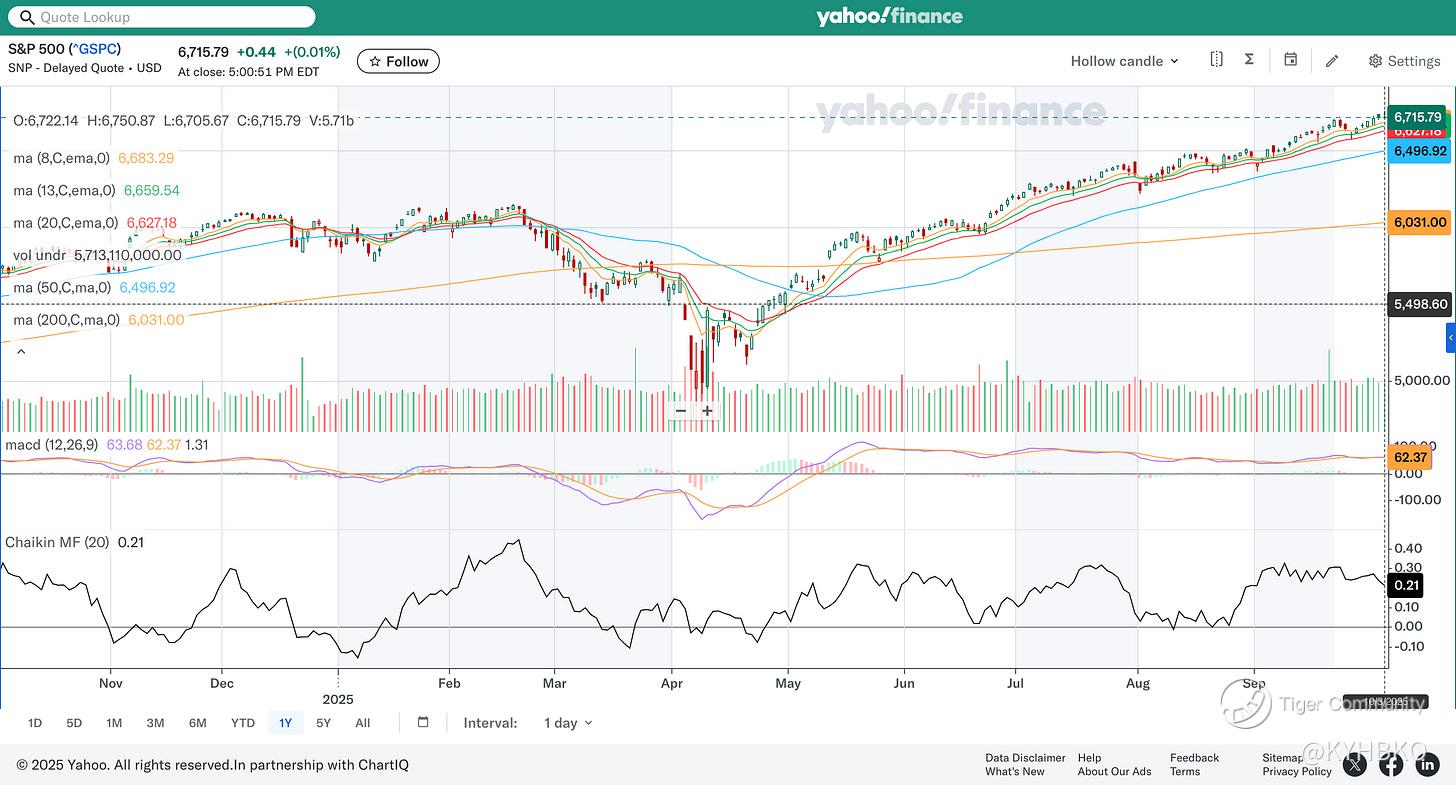Select the 3M range
Image resolution: width=1456 pixels, height=785 pixels.
click(155, 722)
